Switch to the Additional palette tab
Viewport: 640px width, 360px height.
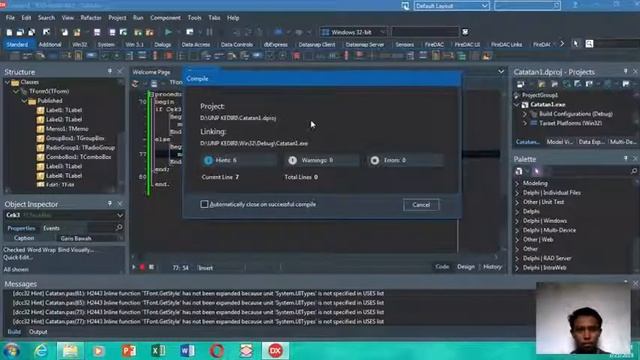click(x=50, y=44)
